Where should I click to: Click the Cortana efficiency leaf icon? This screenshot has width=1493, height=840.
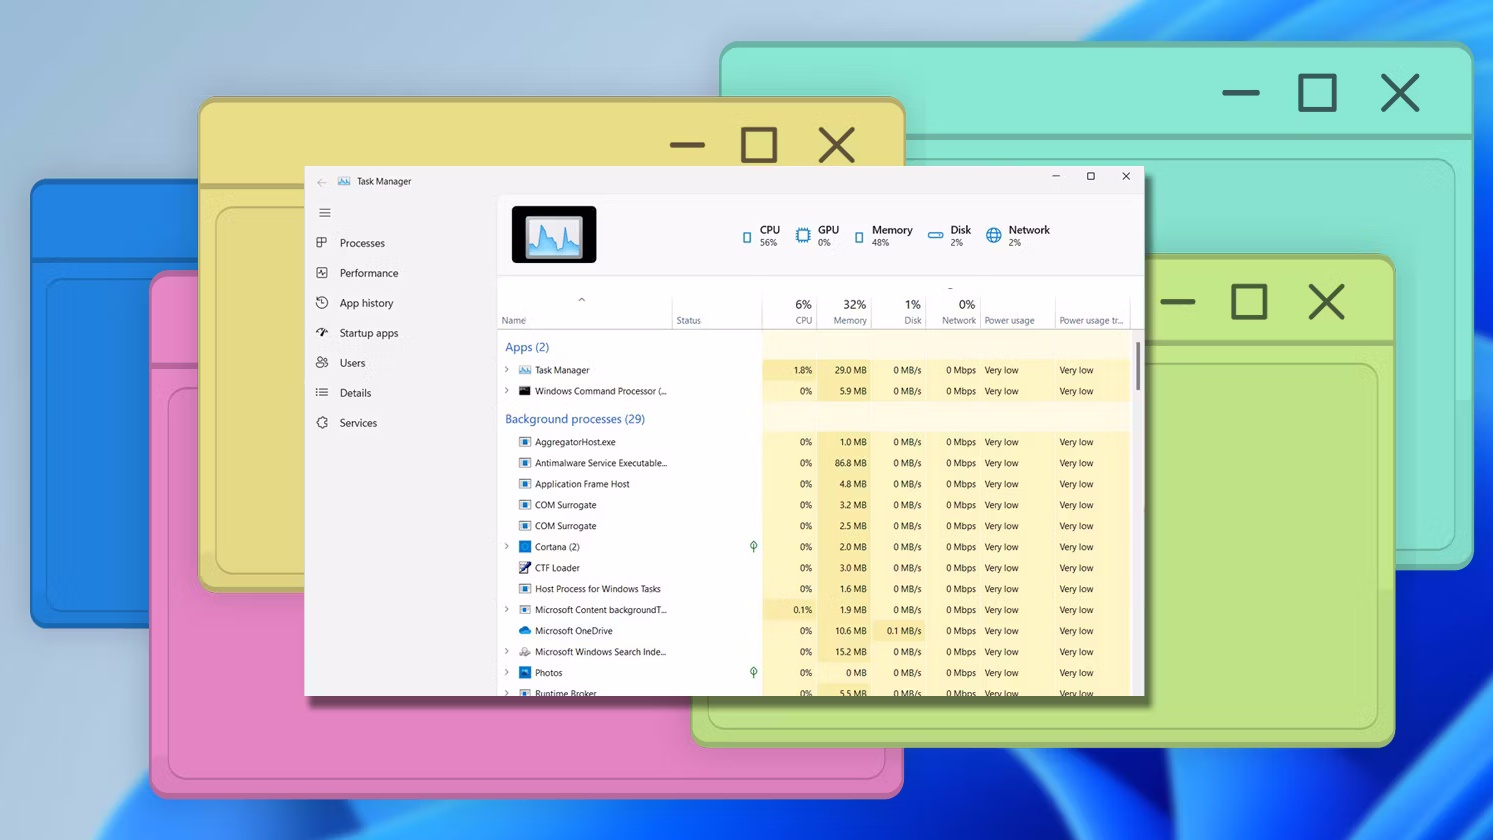pos(753,547)
